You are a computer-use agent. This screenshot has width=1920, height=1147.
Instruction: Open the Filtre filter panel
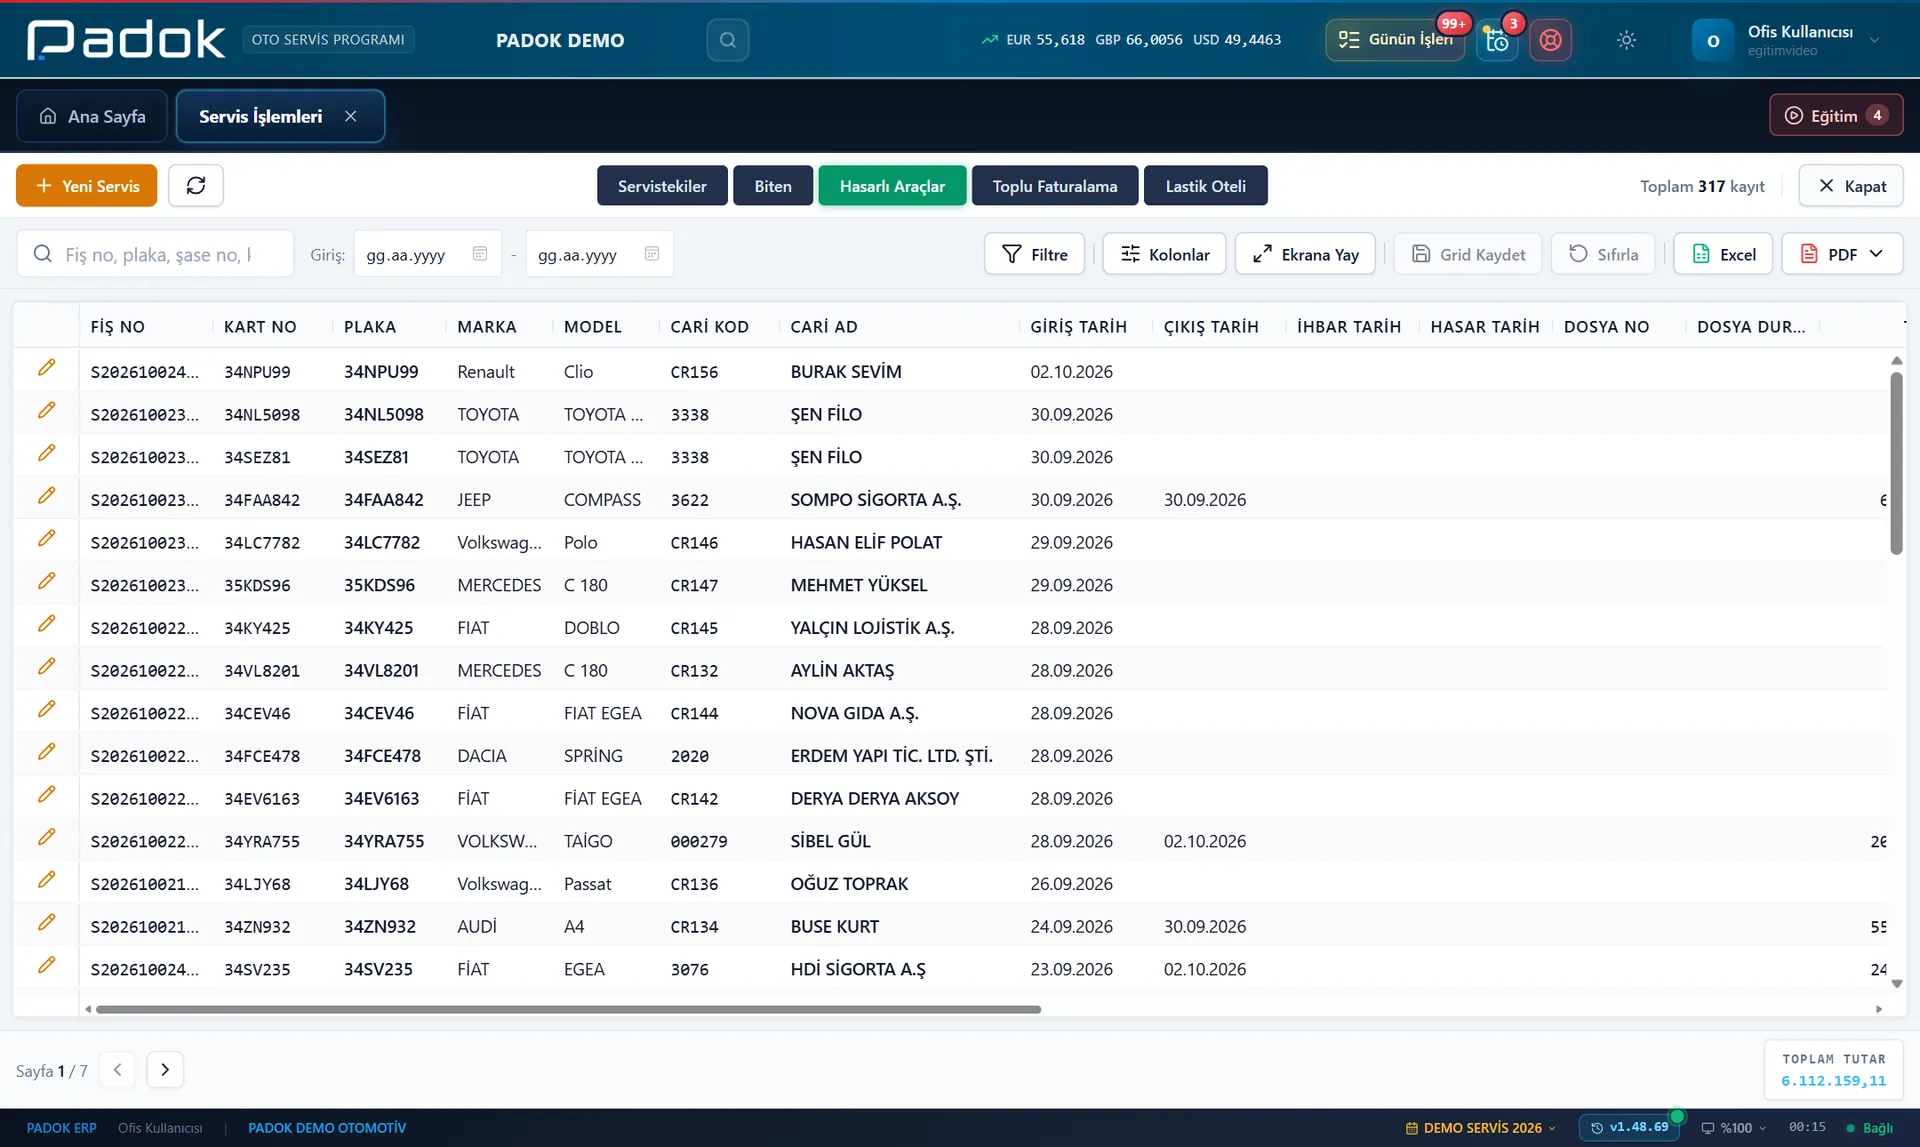pos(1035,254)
